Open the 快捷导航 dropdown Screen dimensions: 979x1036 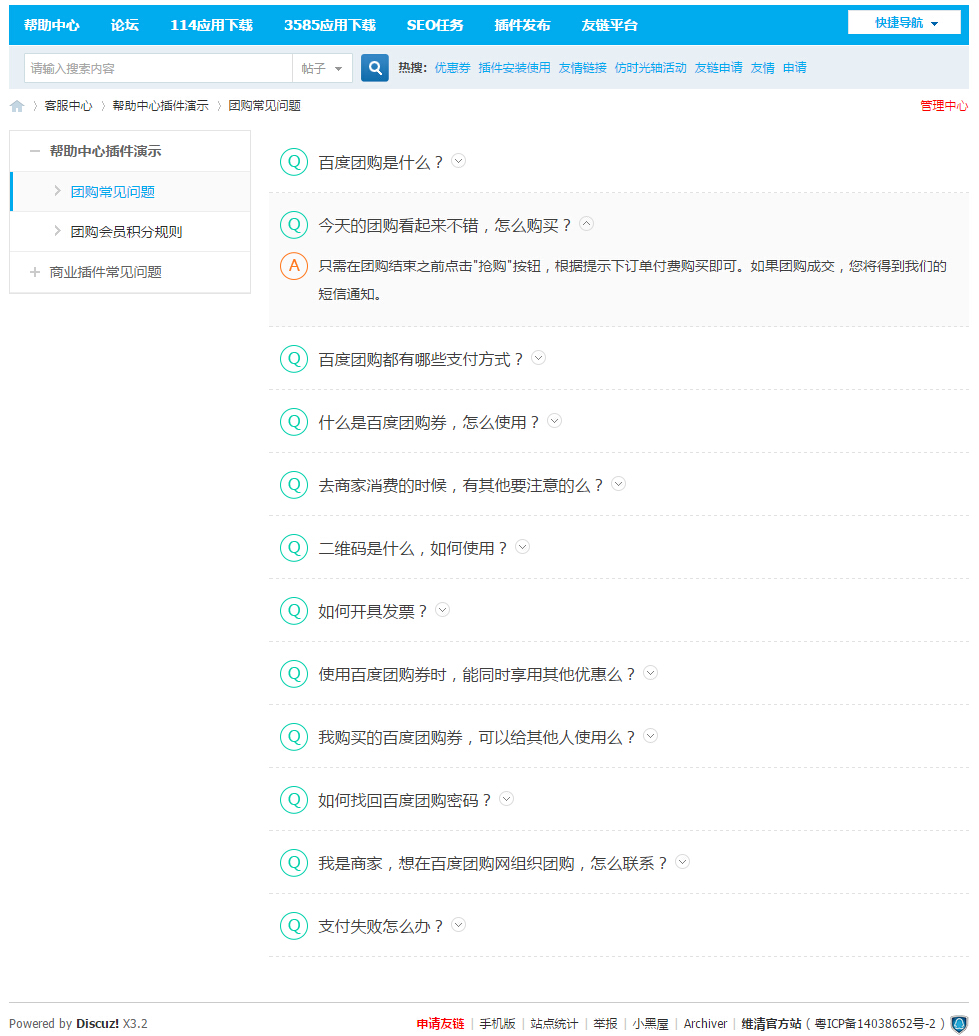coord(904,23)
